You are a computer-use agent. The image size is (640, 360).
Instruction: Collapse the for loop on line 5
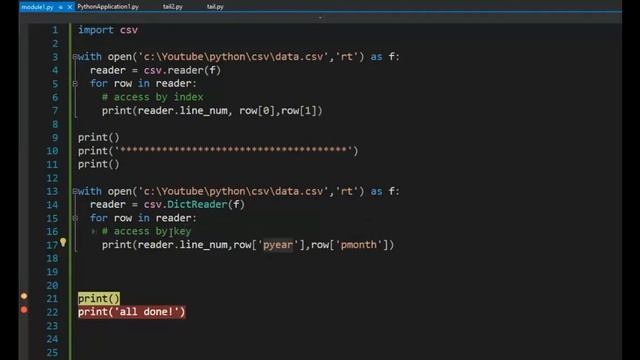(75, 84)
